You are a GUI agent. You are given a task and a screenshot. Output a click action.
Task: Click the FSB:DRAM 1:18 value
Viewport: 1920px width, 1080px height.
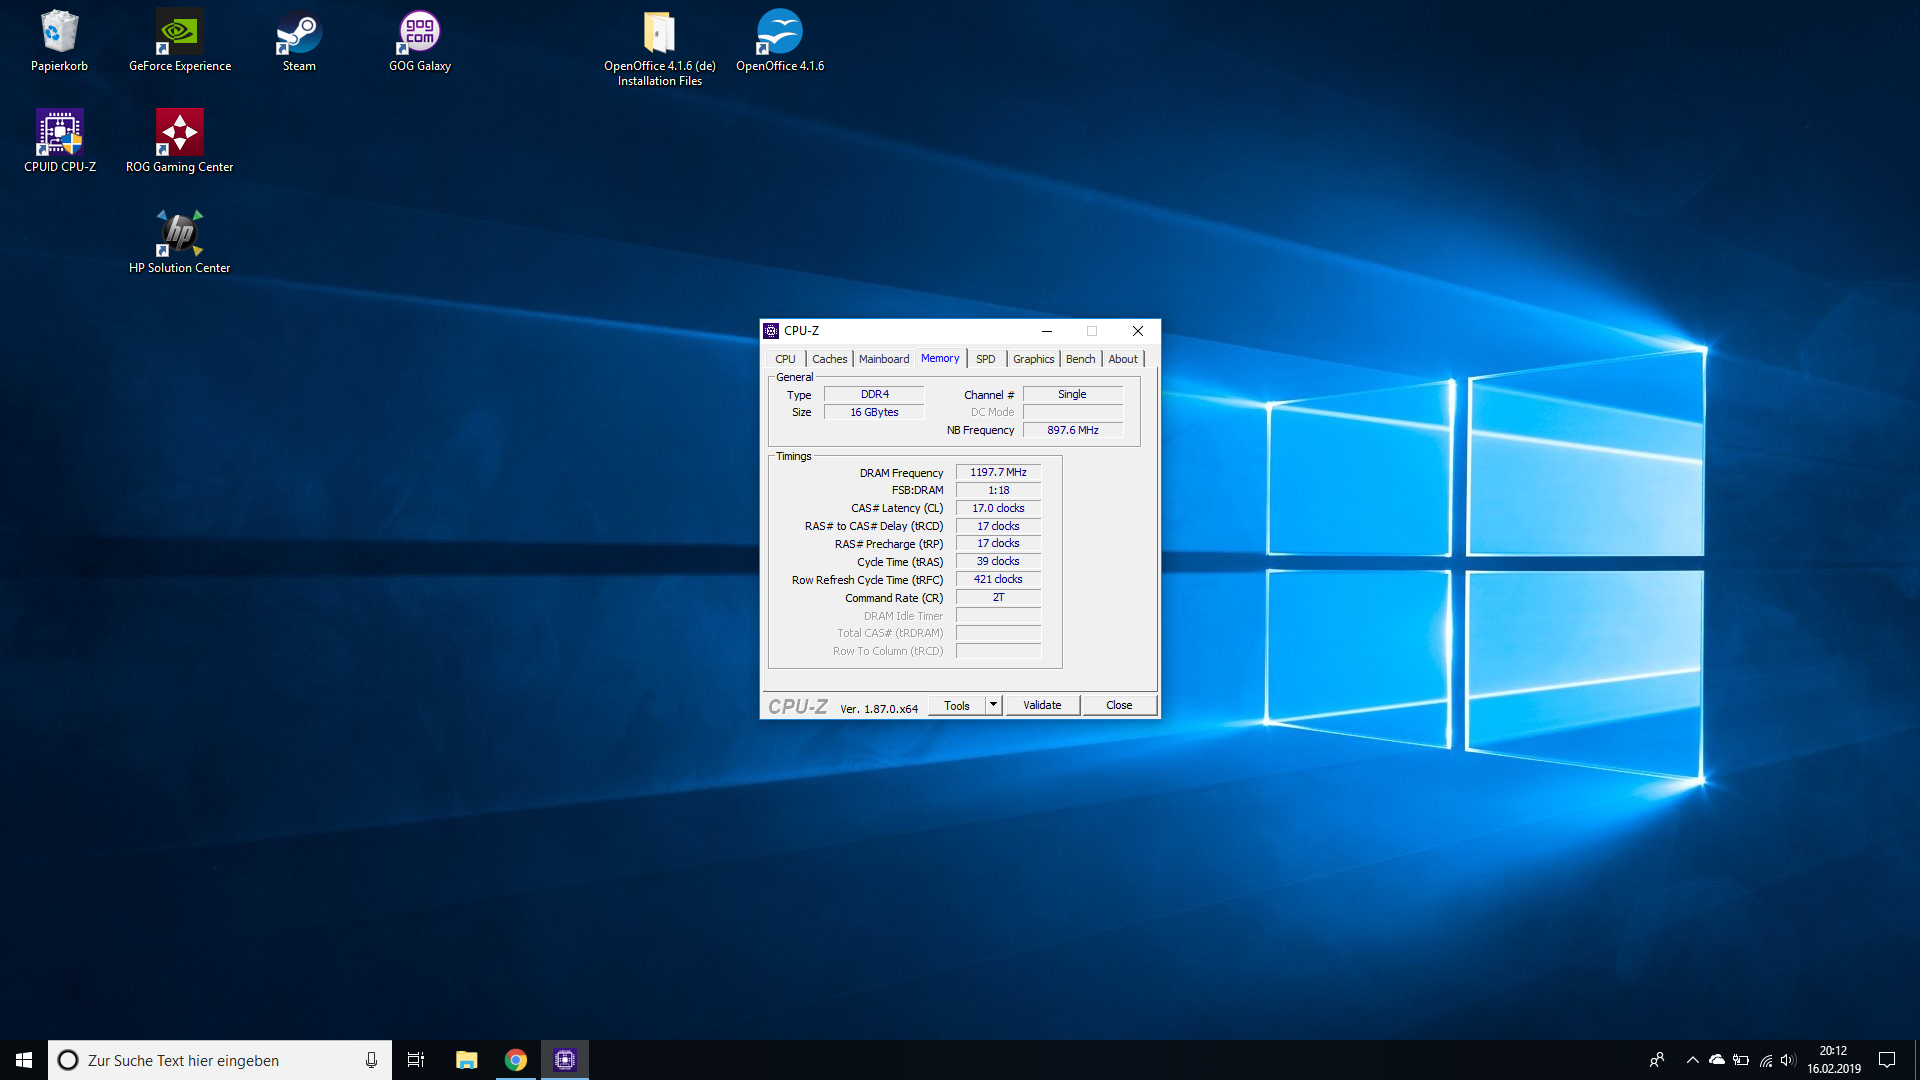point(998,490)
